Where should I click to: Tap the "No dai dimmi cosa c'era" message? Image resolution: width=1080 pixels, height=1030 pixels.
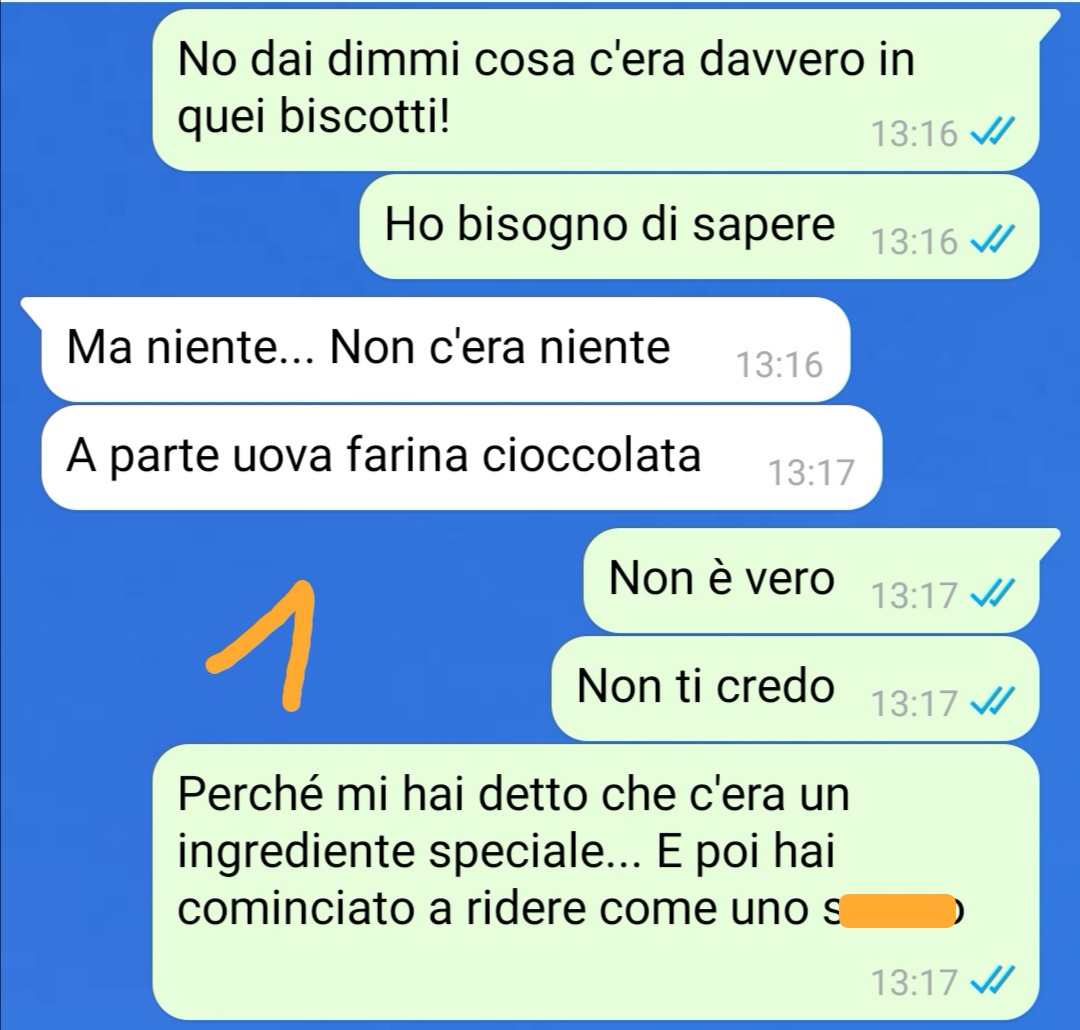596,90
